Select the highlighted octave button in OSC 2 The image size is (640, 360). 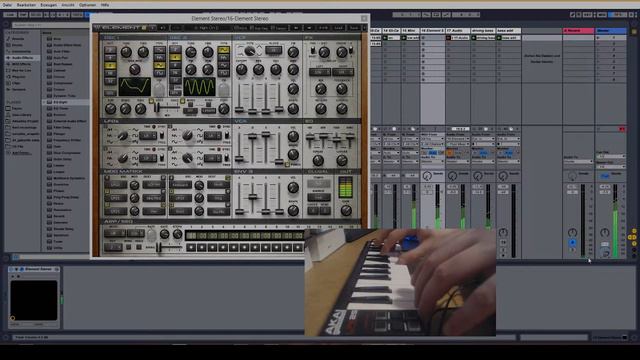point(175,58)
